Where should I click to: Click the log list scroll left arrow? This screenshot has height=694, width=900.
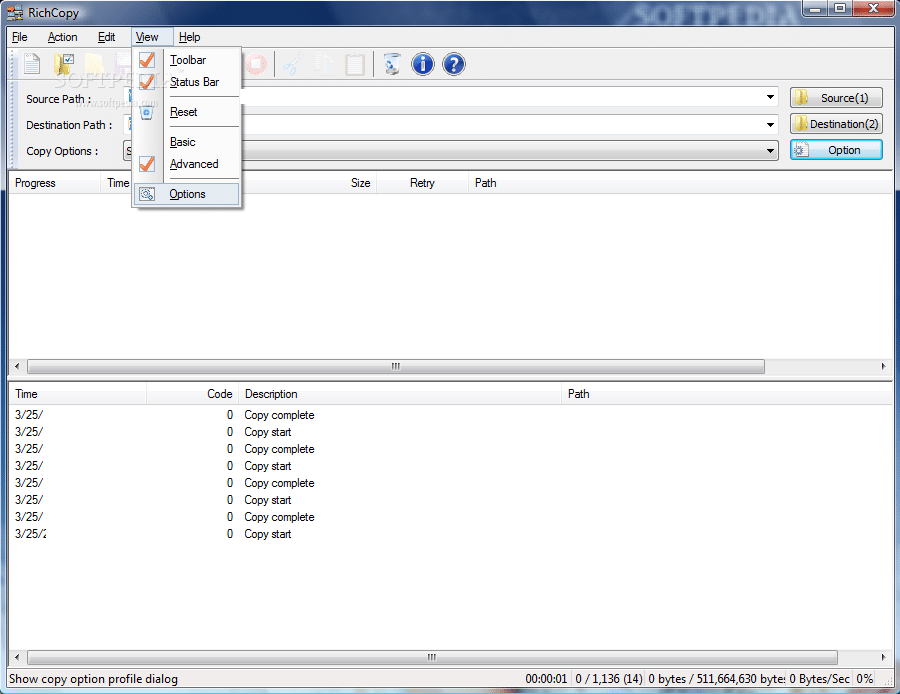(17, 657)
